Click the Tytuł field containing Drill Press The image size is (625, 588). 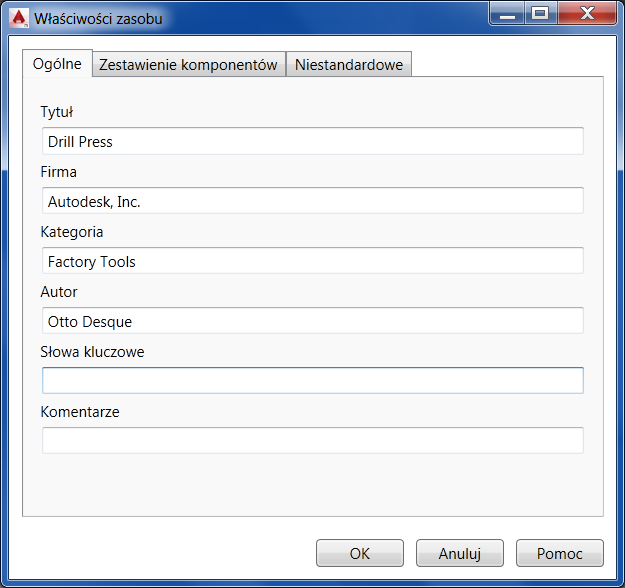point(312,141)
